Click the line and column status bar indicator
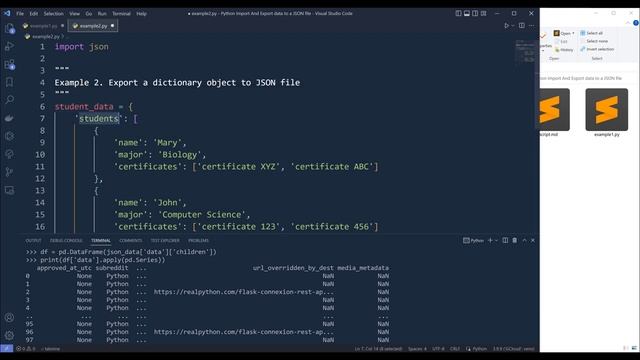640x360 pixels. pyautogui.click(x=378, y=349)
